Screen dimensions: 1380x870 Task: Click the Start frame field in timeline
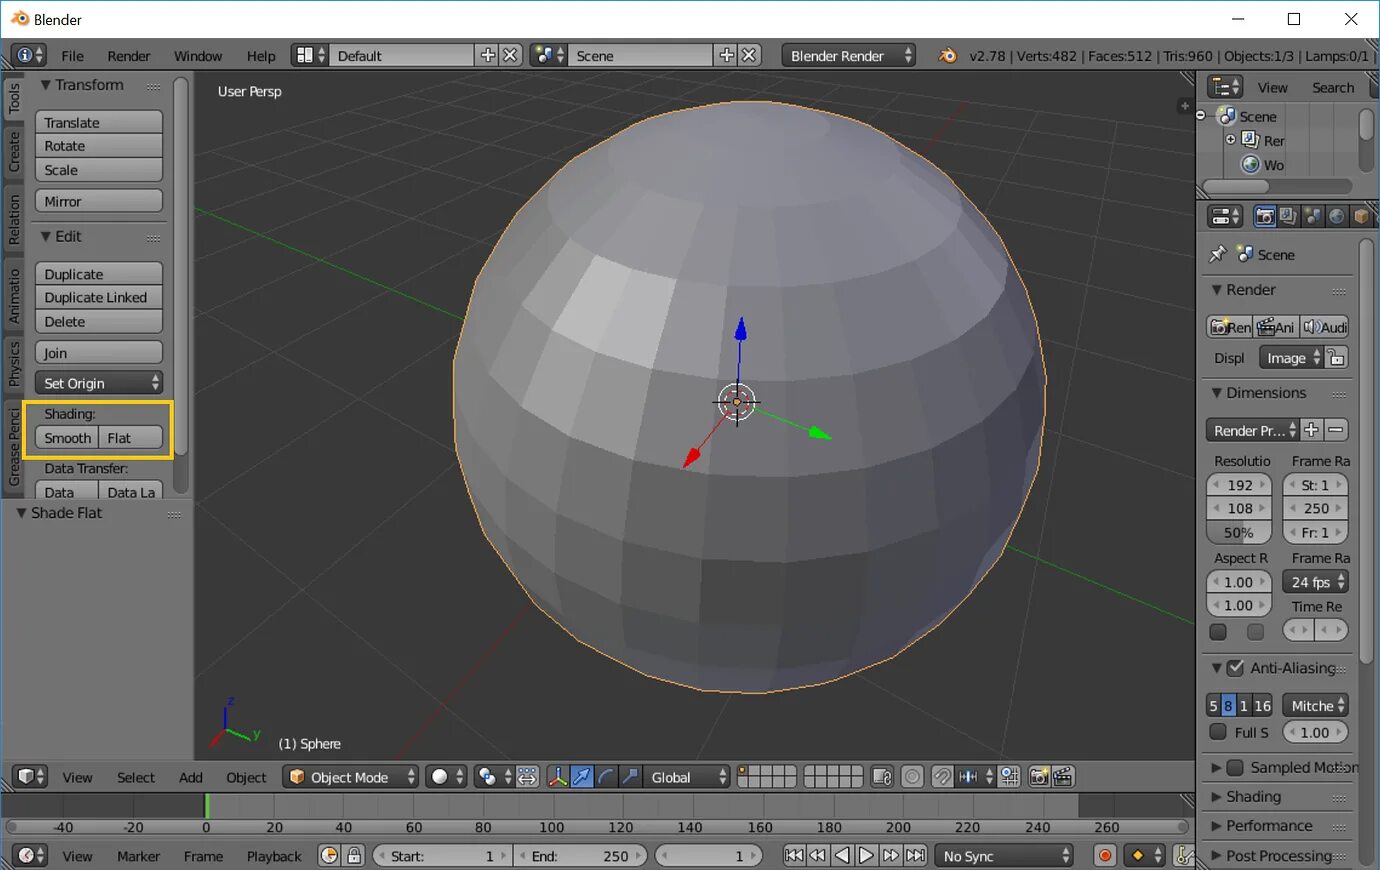point(441,856)
